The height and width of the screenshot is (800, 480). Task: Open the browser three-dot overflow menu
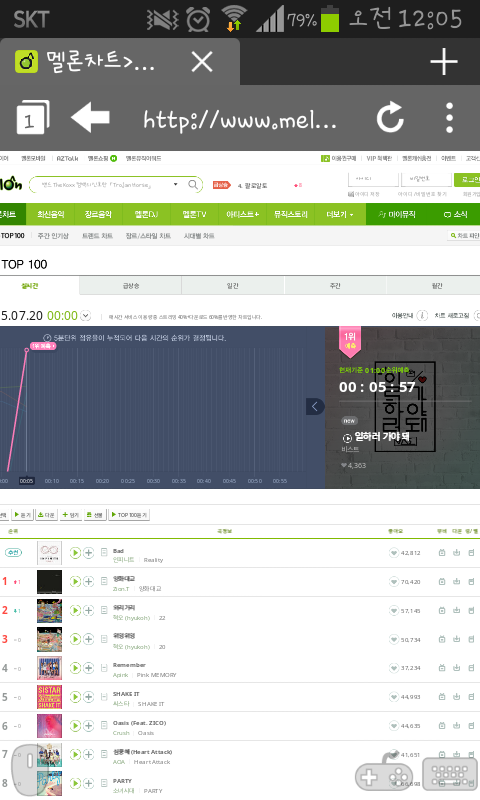[449, 118]
